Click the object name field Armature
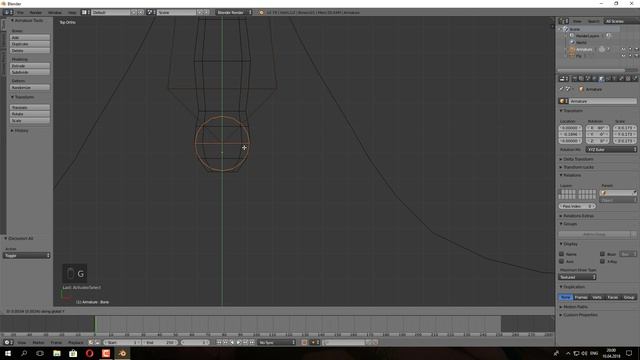The width and height of the screenshot is (640, 360). (x=602, y=101)
